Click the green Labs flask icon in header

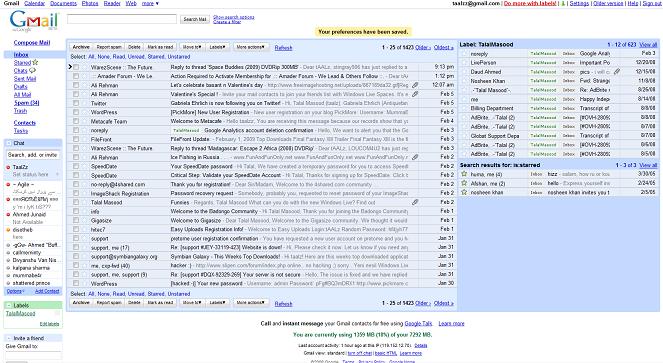click(x=563, y=3)
